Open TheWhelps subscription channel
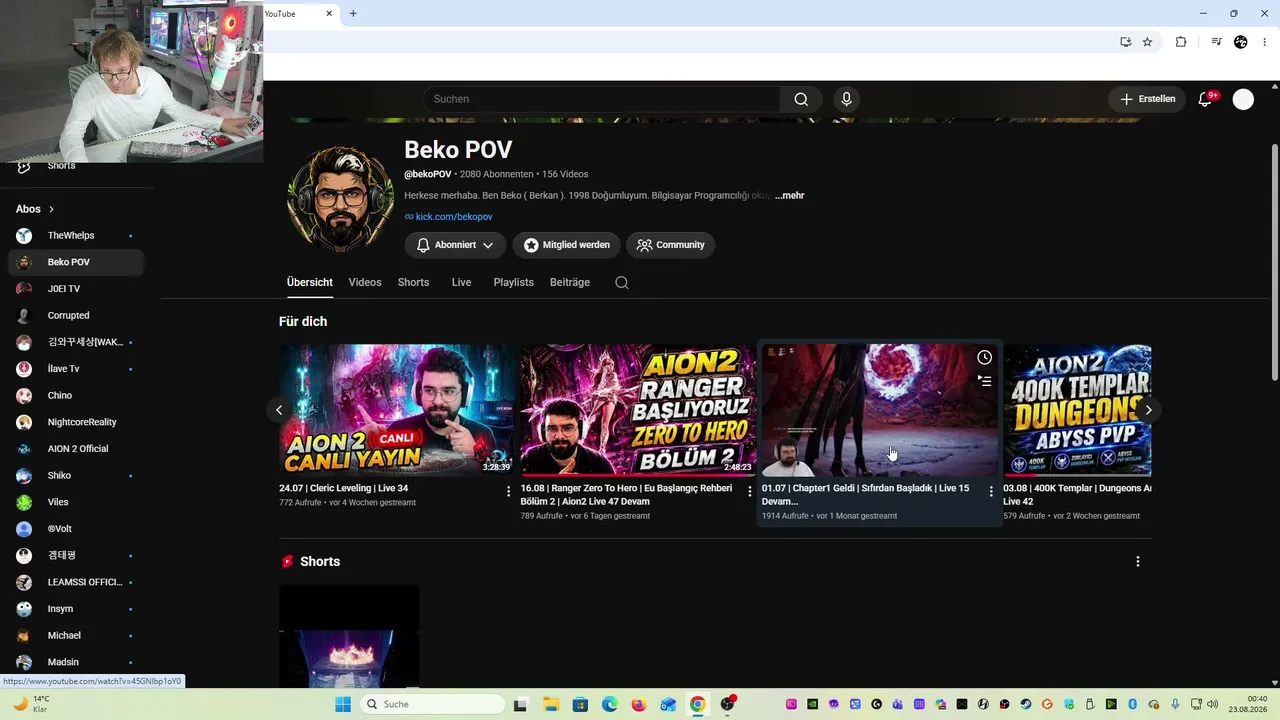 coord(76,236)
